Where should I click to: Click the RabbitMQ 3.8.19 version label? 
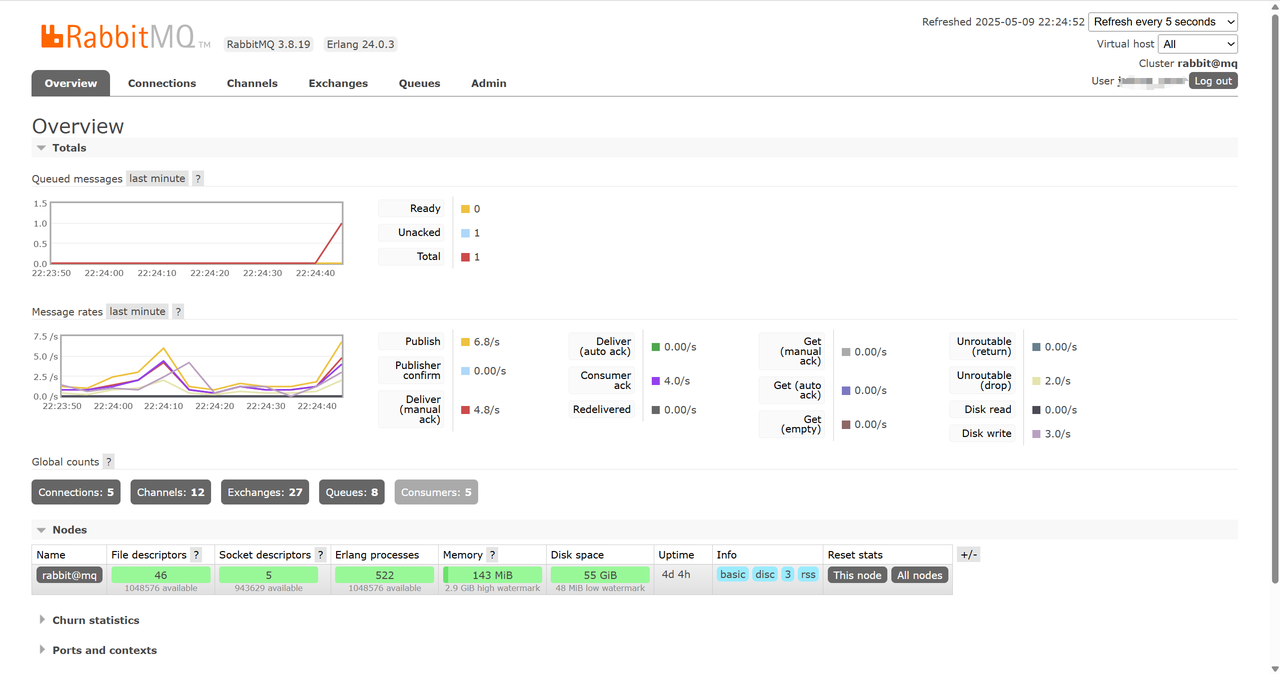click(268, 44)
